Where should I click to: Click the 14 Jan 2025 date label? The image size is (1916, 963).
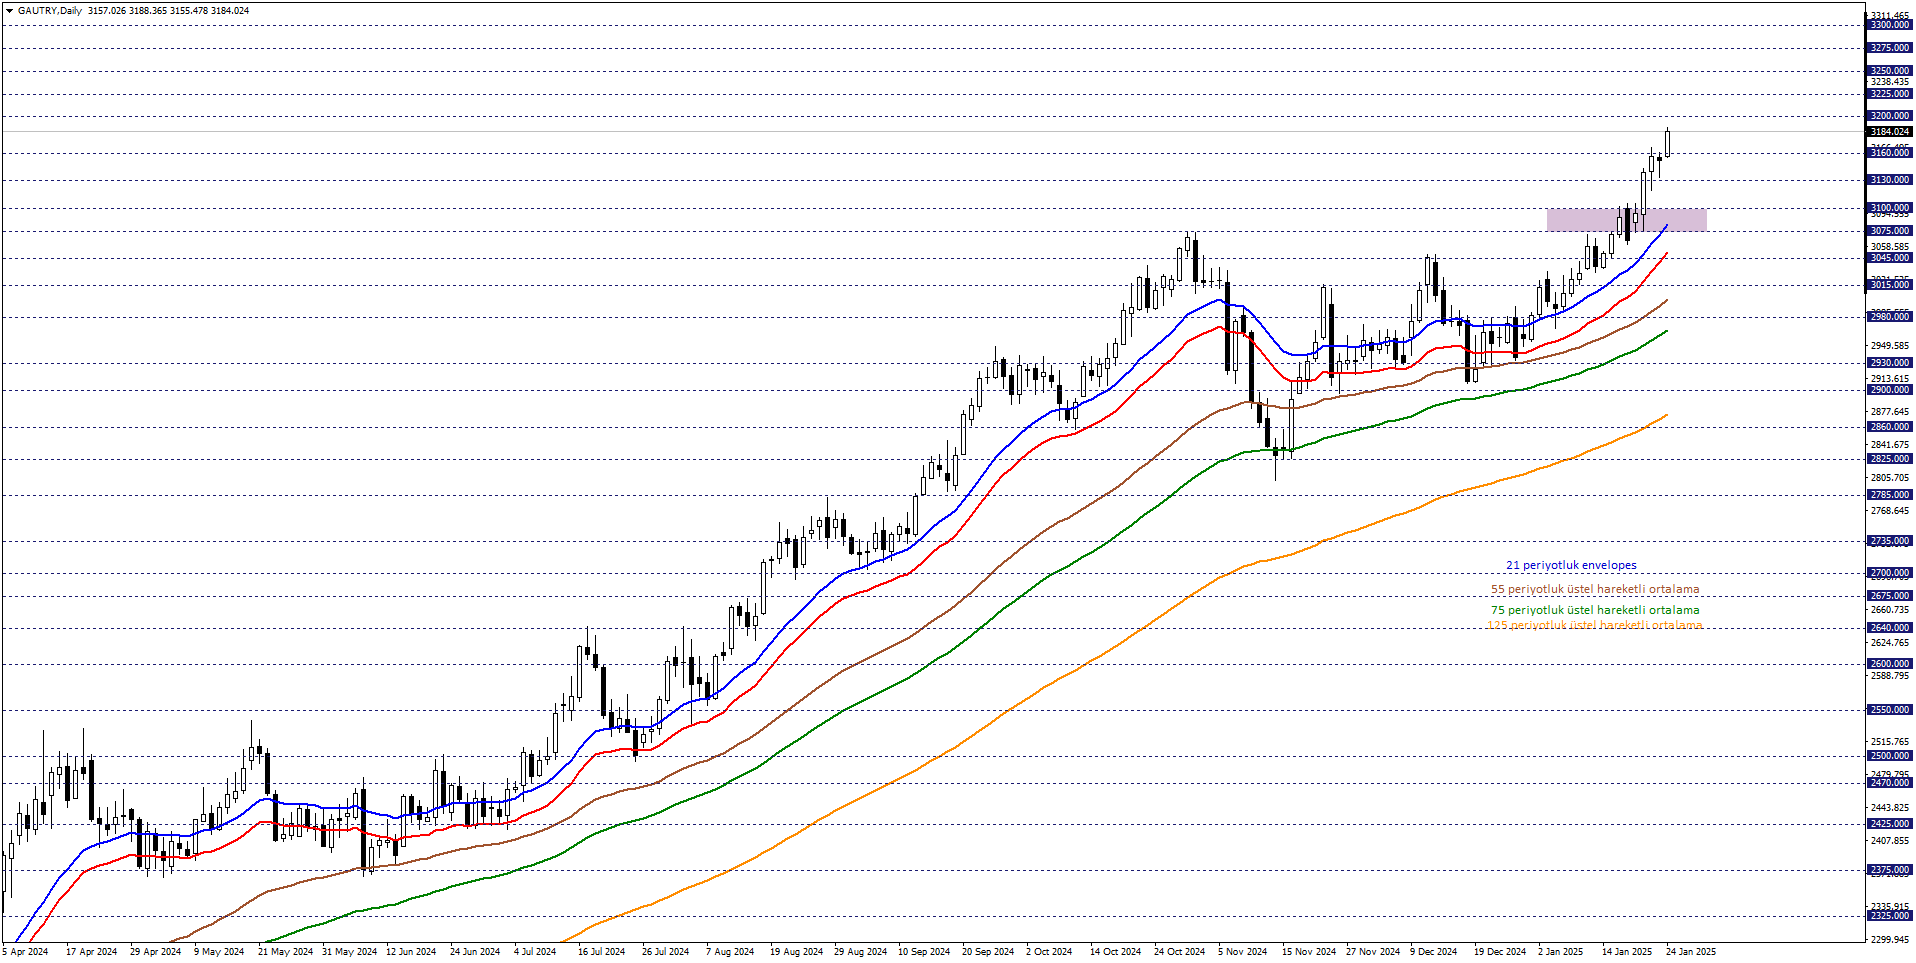(x=1627, y=952)
